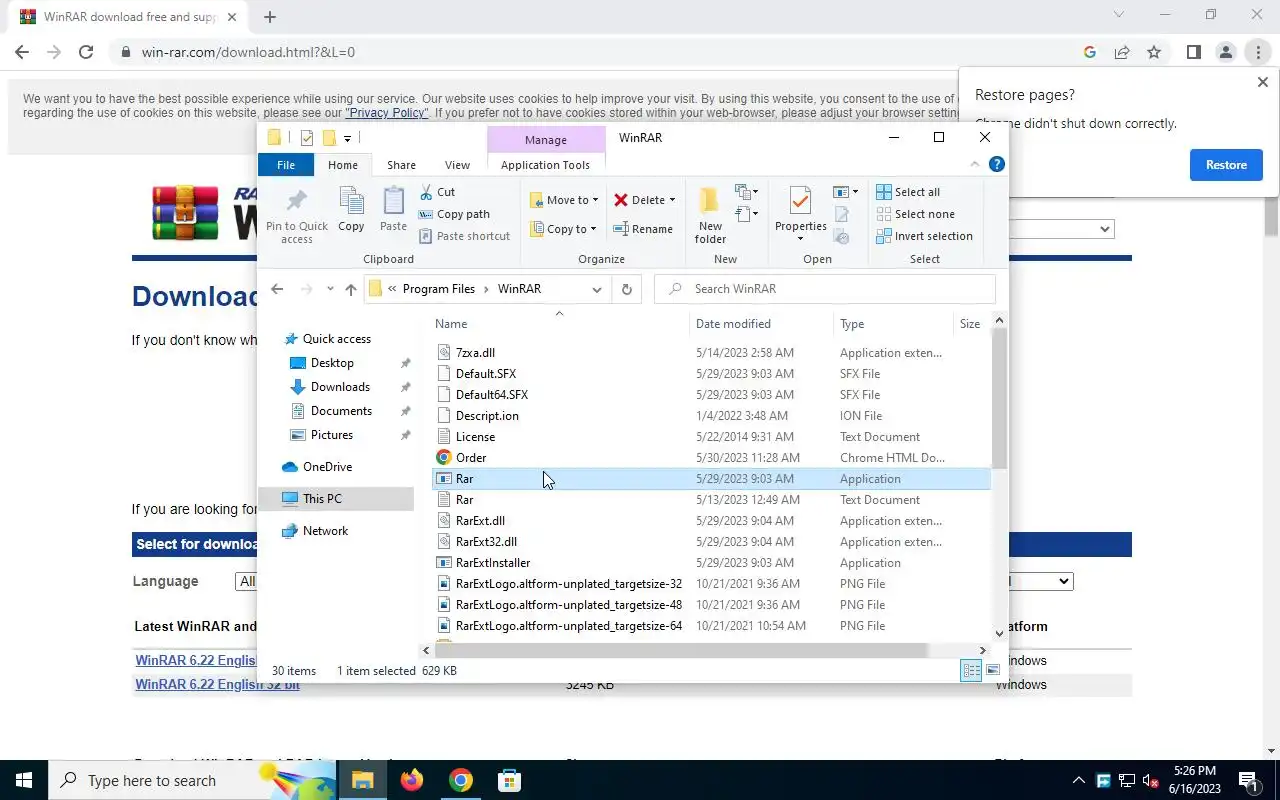Switch to large icons view layout icon

pos(992,671)
